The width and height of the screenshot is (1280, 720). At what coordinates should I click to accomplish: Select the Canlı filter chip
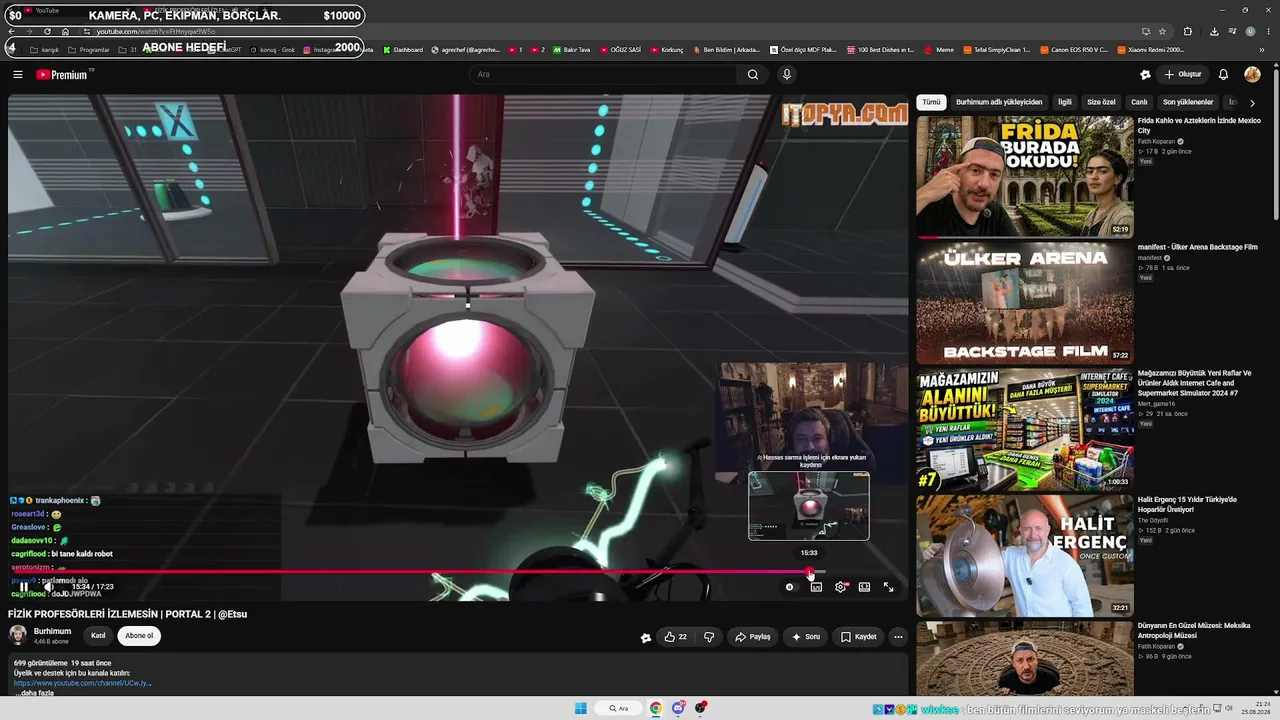1139,102
